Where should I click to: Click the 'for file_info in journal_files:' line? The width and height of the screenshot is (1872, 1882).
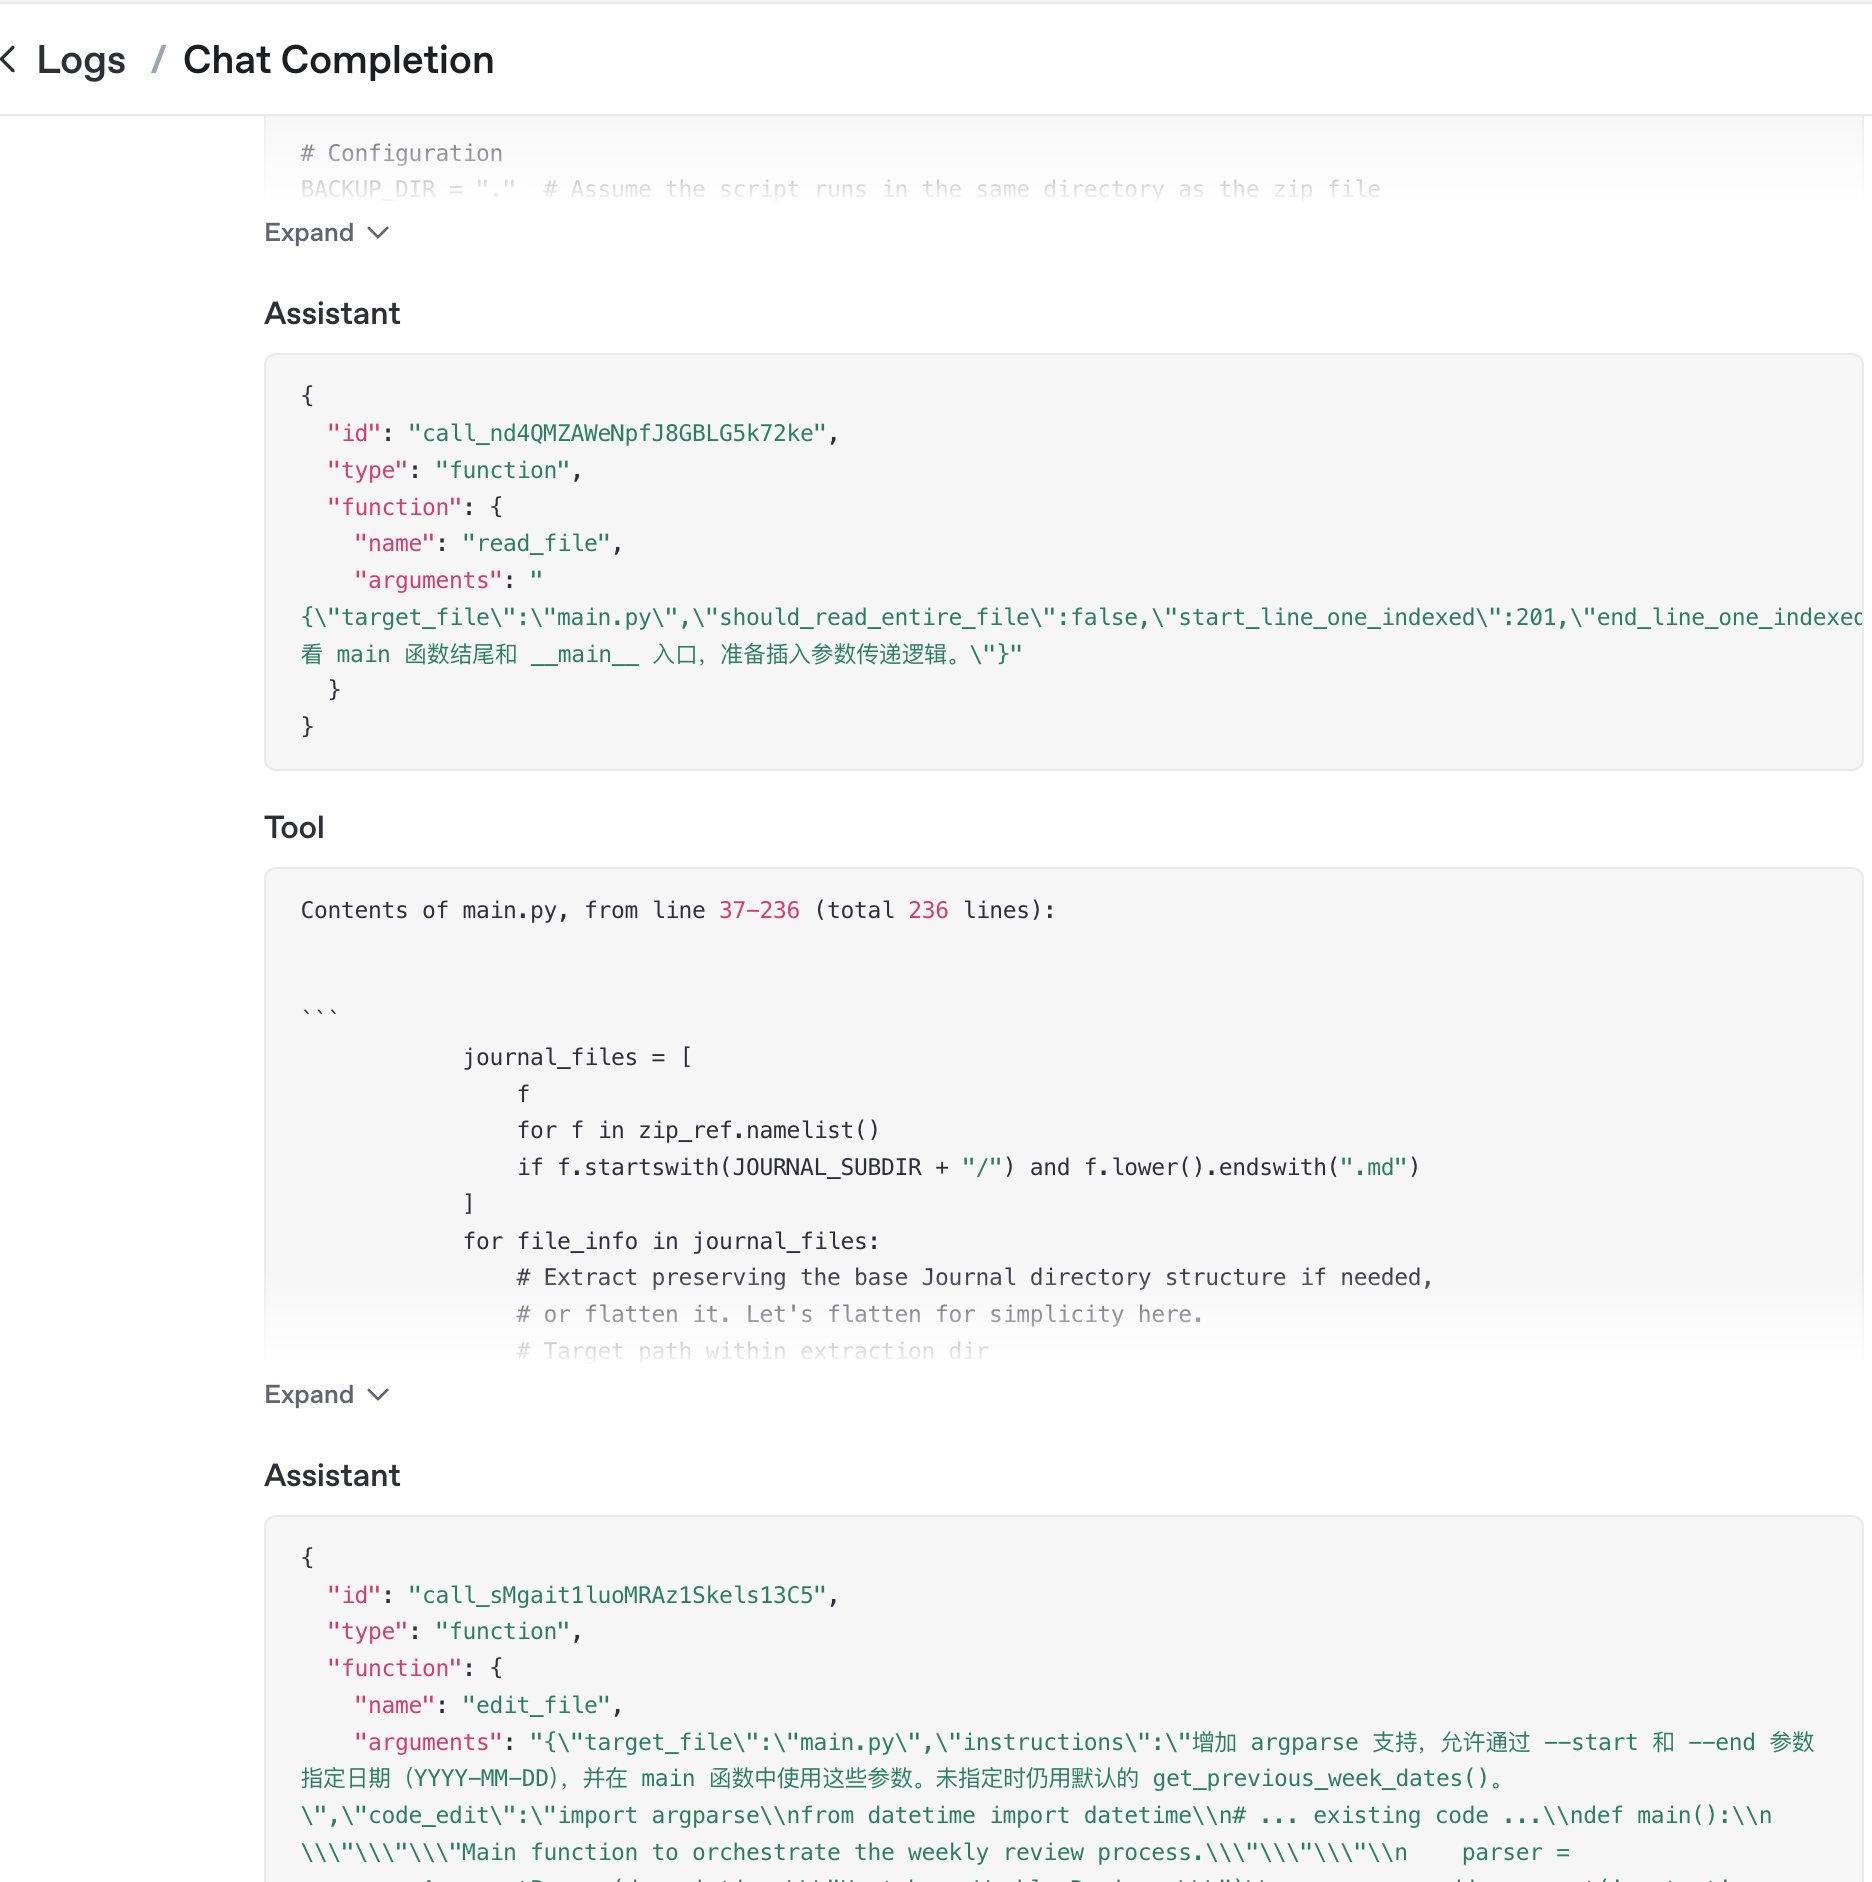pyautogui.click(x=671, y=1241)
